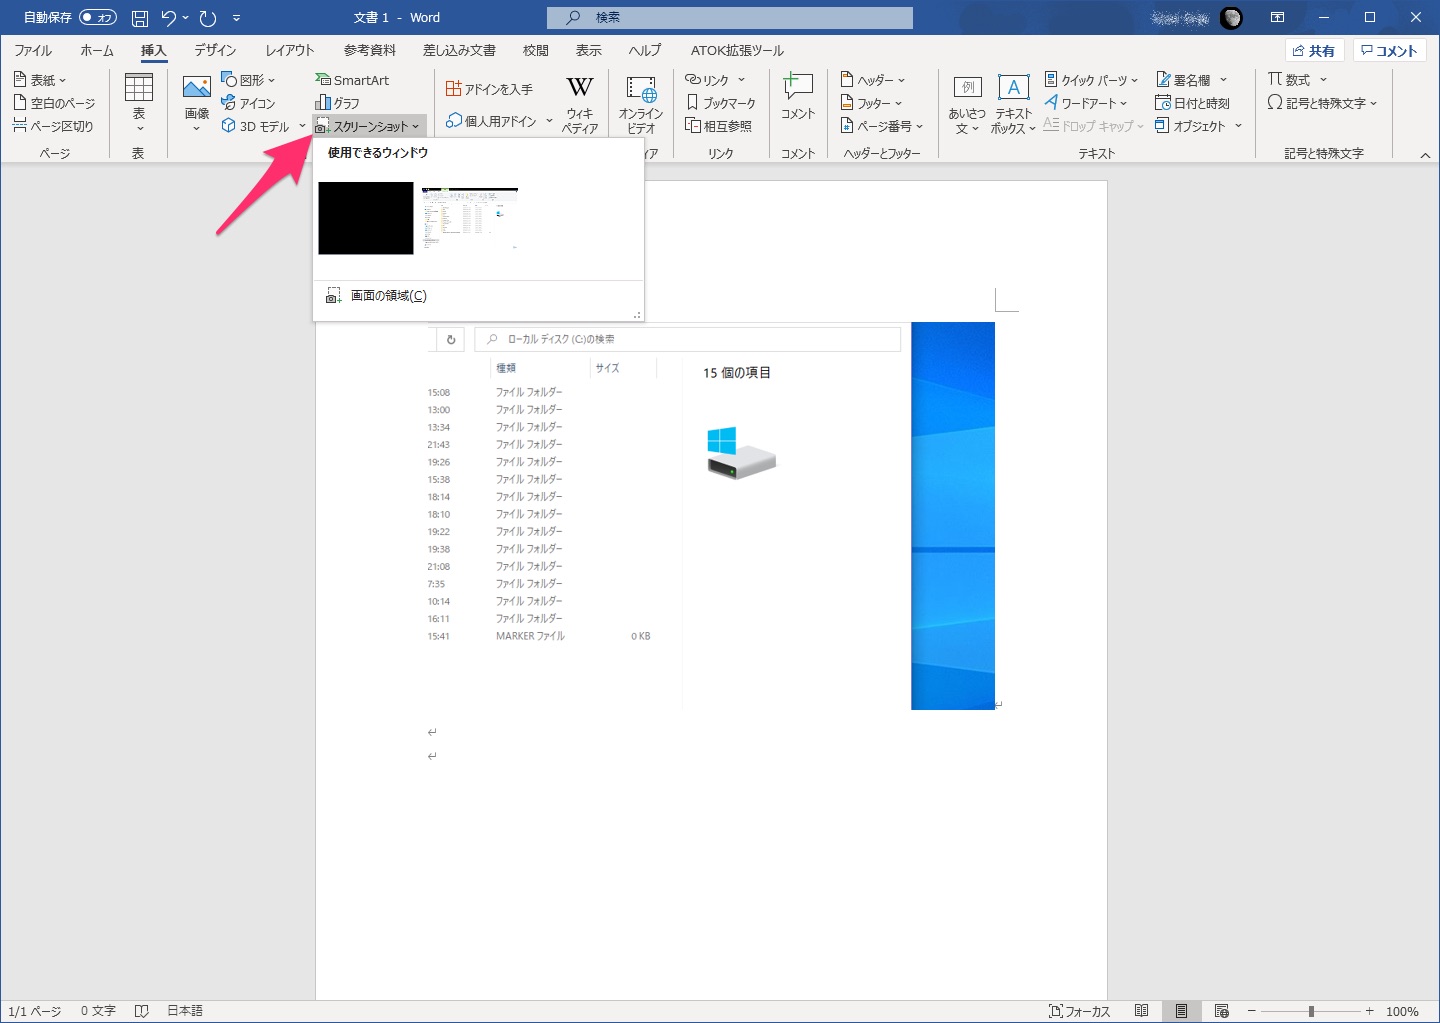This screenshot has width=1440, height=1023.
Task: Click the Redo icon in title bar
Action: (208, 17)
